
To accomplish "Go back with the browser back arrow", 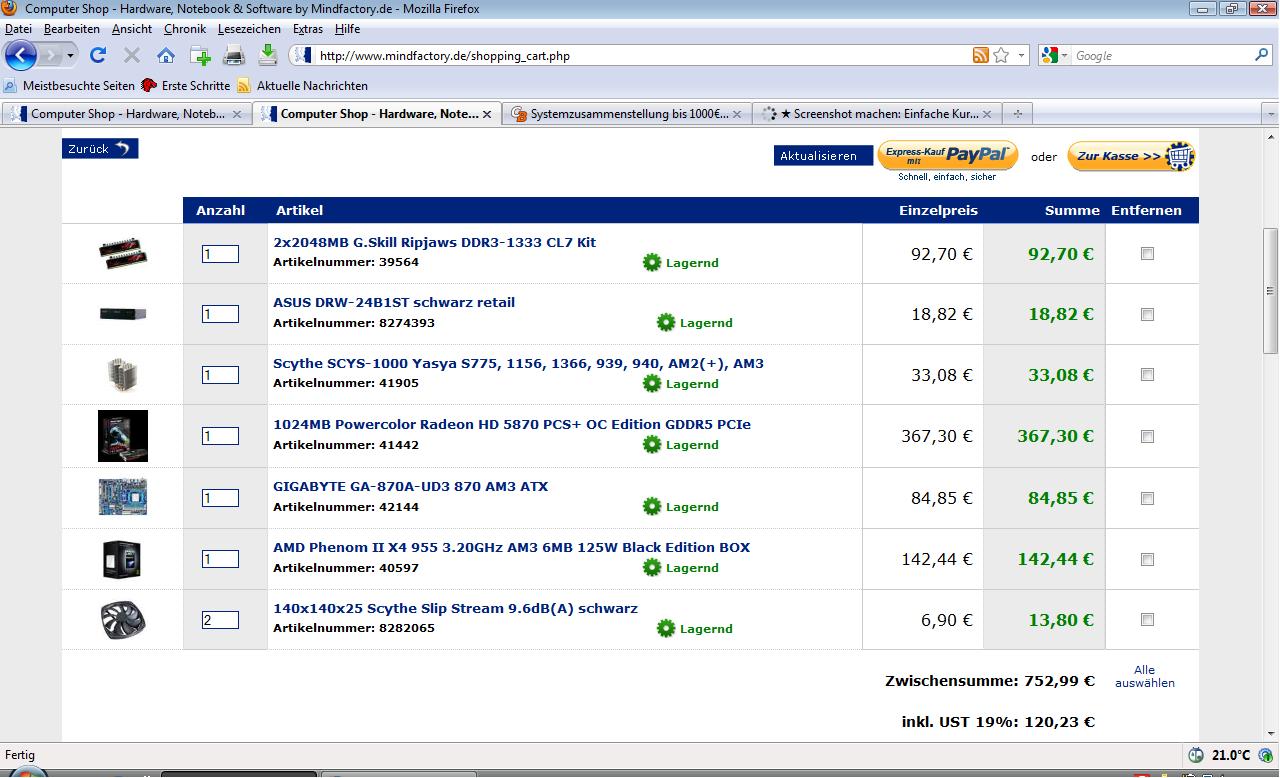I will 22,55.
